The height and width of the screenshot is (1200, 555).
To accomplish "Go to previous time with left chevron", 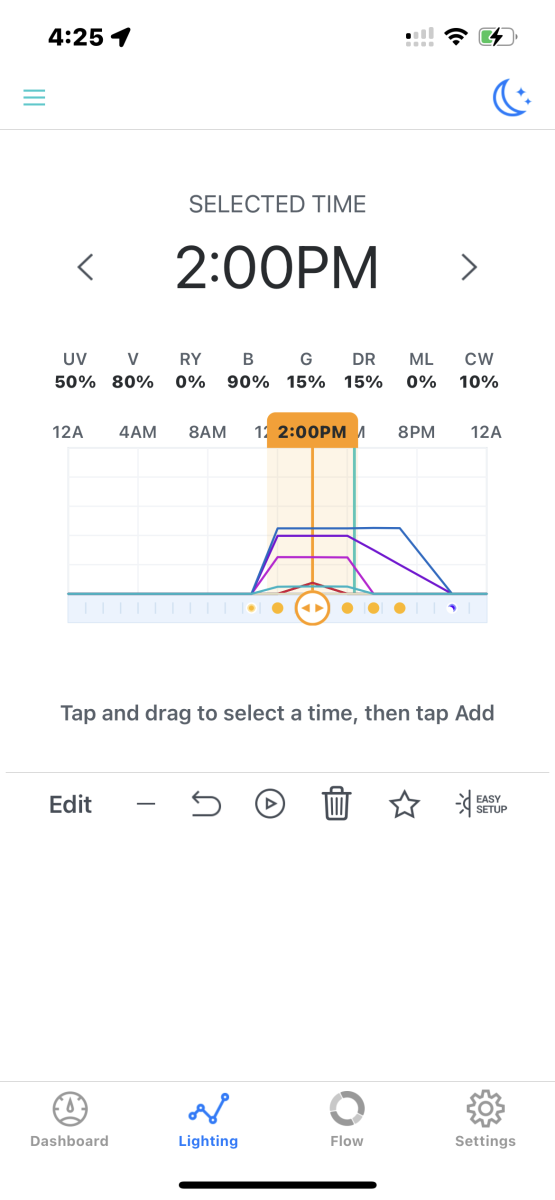I will [86, 267].
